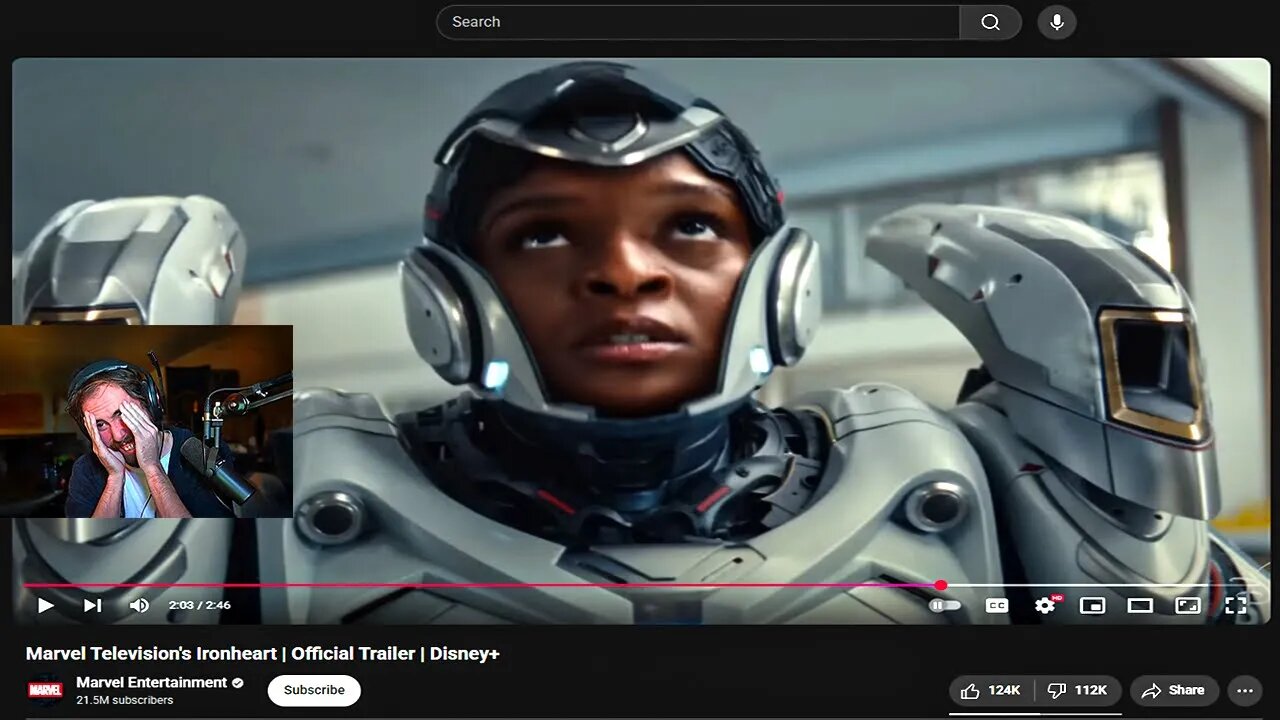This screenshot has width=1280, height=720.
Task: Dislike the video with thumbs down 112K
Action: pyautogui.click(x=1076, y=690)
